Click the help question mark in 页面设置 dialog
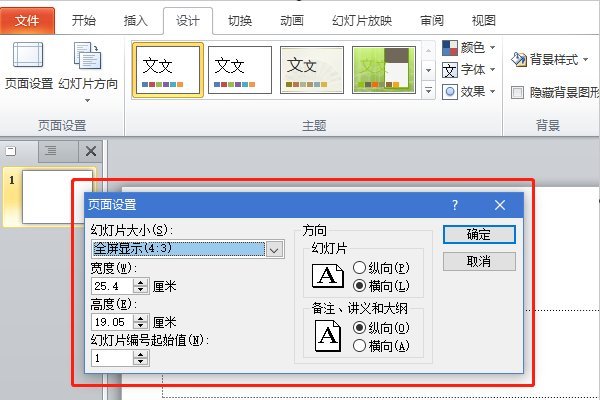600x400 pixels. tap(455, 205)
